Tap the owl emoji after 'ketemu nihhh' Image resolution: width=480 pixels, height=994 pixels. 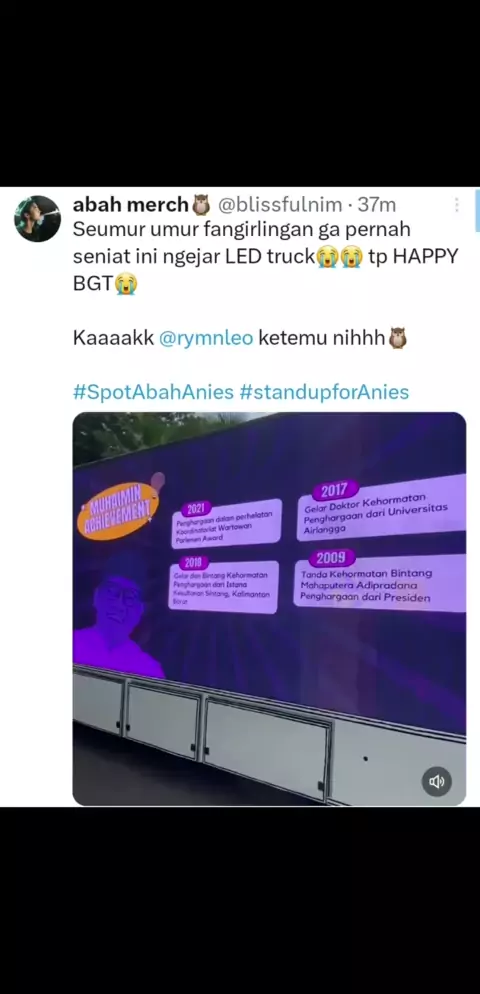[397, 338]
